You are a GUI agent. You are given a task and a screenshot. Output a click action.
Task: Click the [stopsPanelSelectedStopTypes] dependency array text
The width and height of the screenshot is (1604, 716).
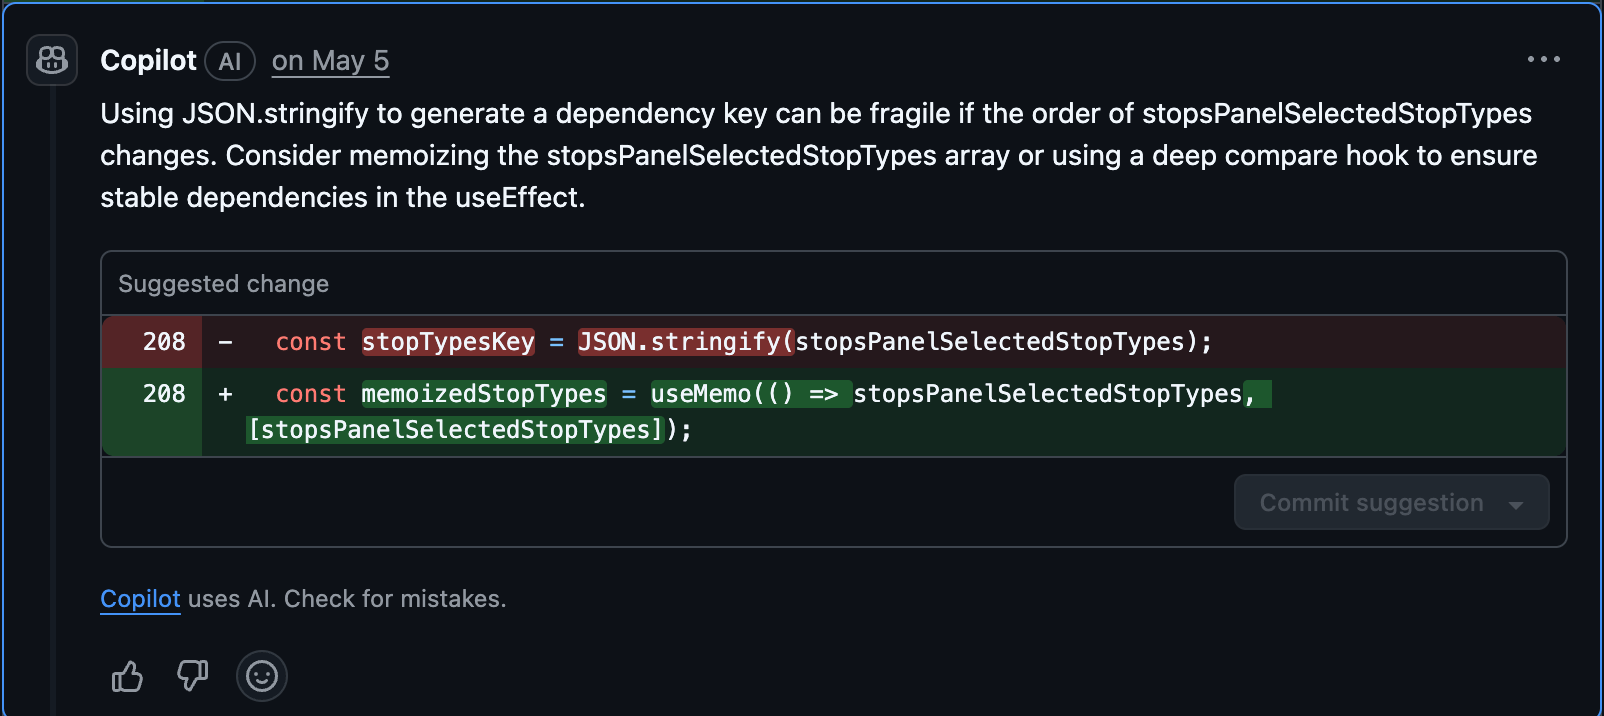[x=456, y=430]
